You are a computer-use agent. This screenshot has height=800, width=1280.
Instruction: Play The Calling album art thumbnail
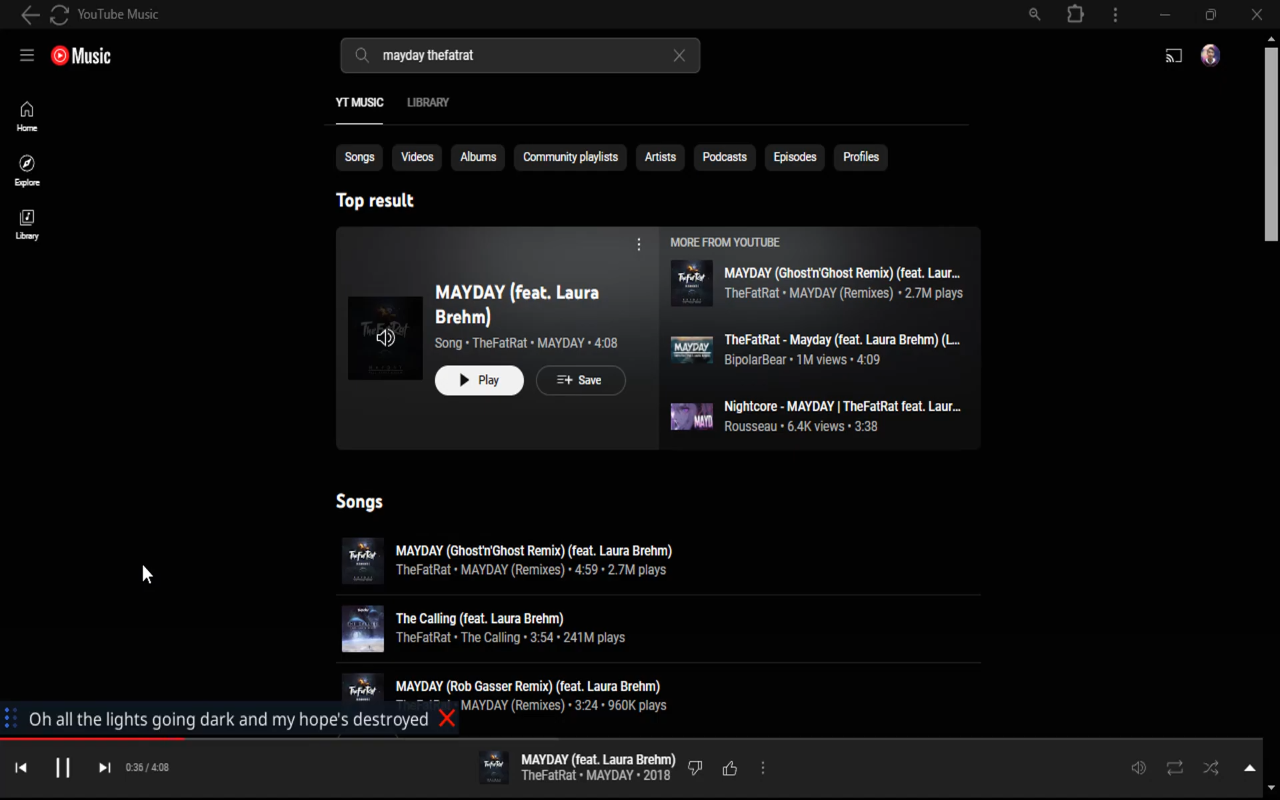pyautogui.click(x=363, y=629)
